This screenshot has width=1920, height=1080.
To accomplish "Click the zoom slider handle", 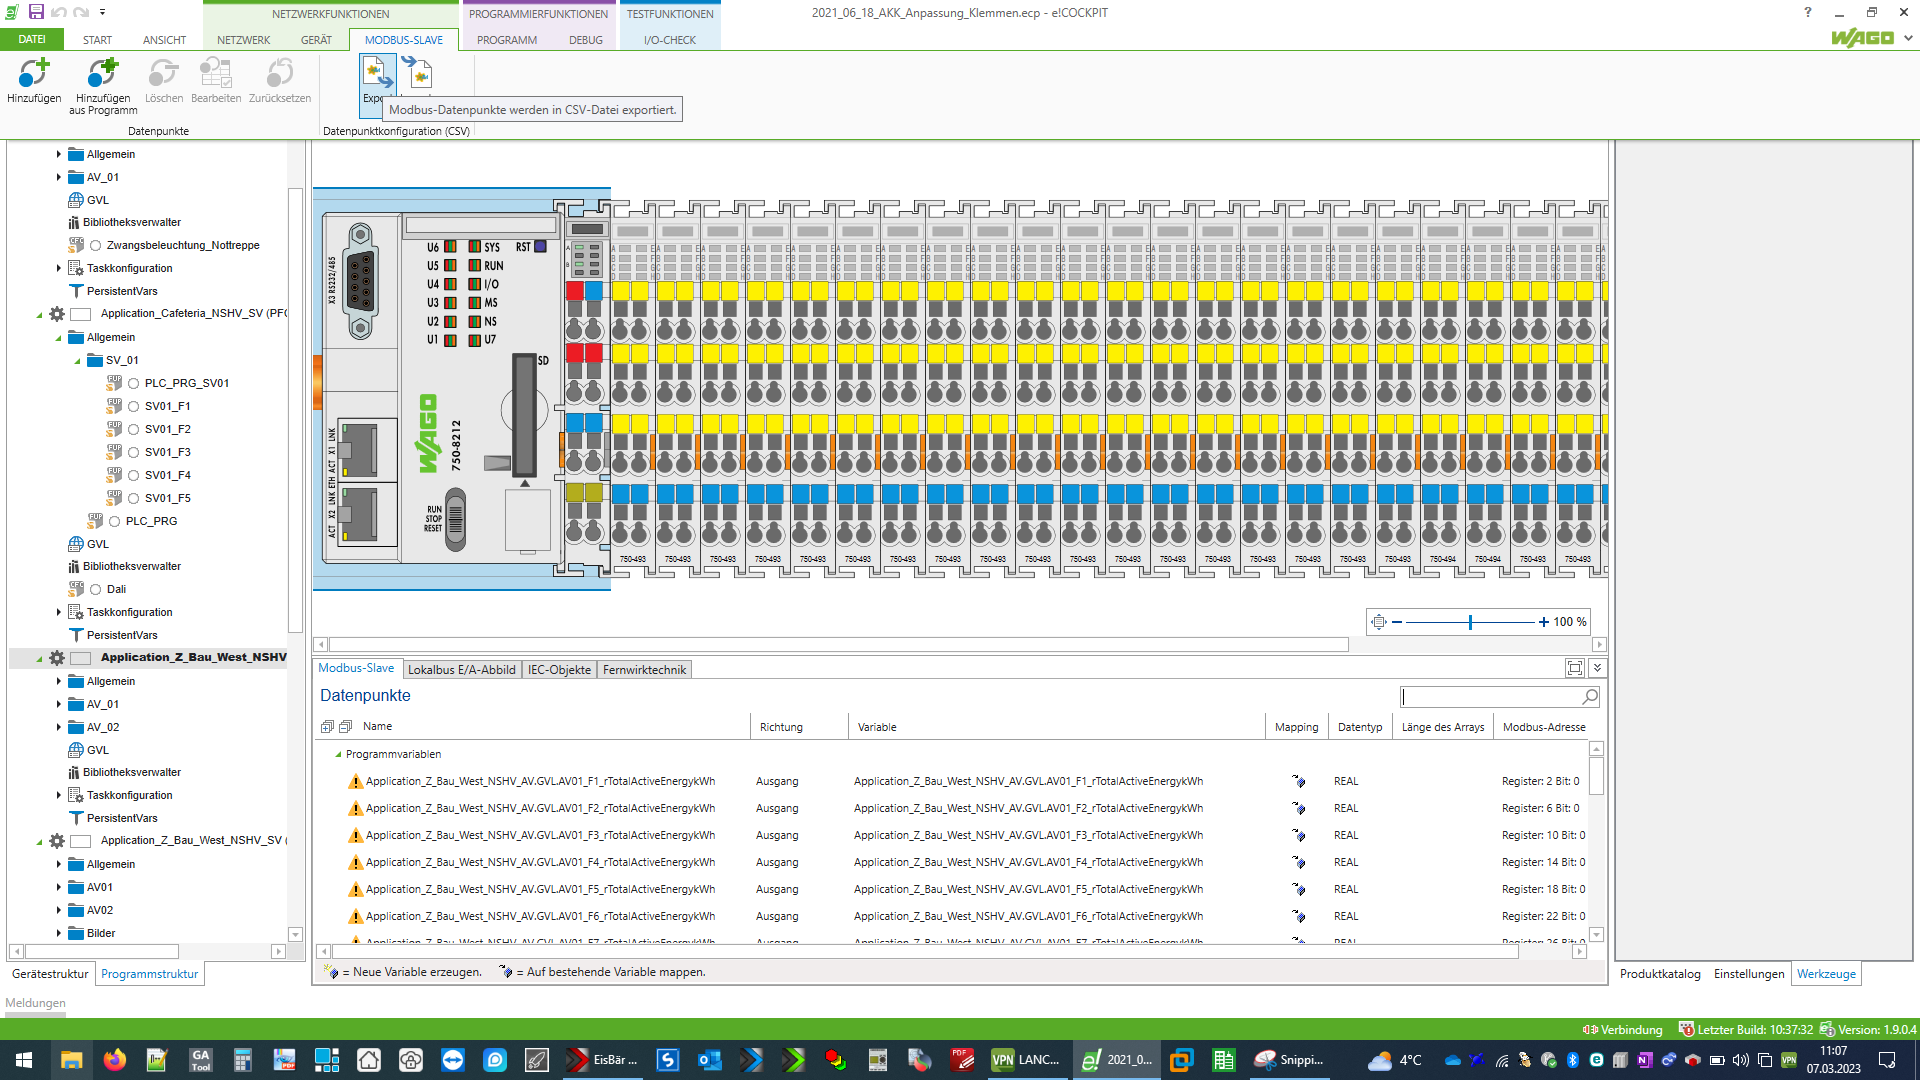I will click(x=1470, y=622).
